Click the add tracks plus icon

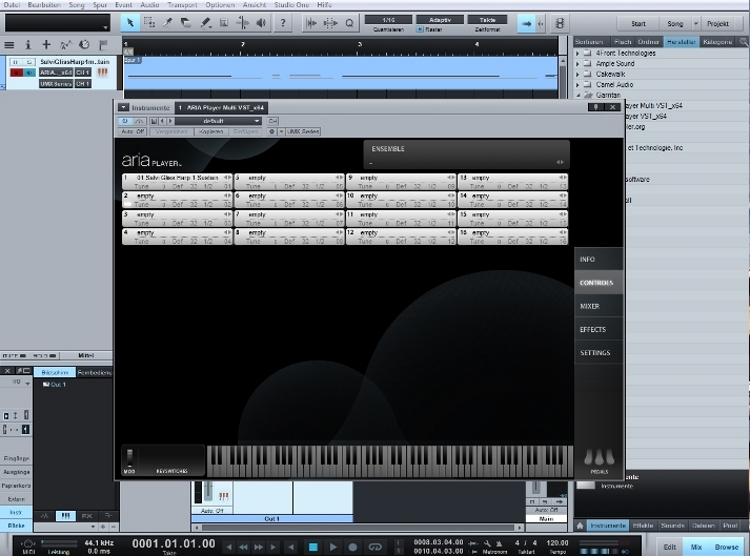46,44
